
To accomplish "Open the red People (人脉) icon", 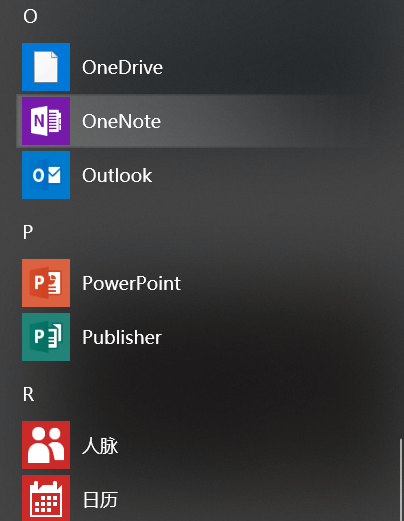I will click(46, 445).
